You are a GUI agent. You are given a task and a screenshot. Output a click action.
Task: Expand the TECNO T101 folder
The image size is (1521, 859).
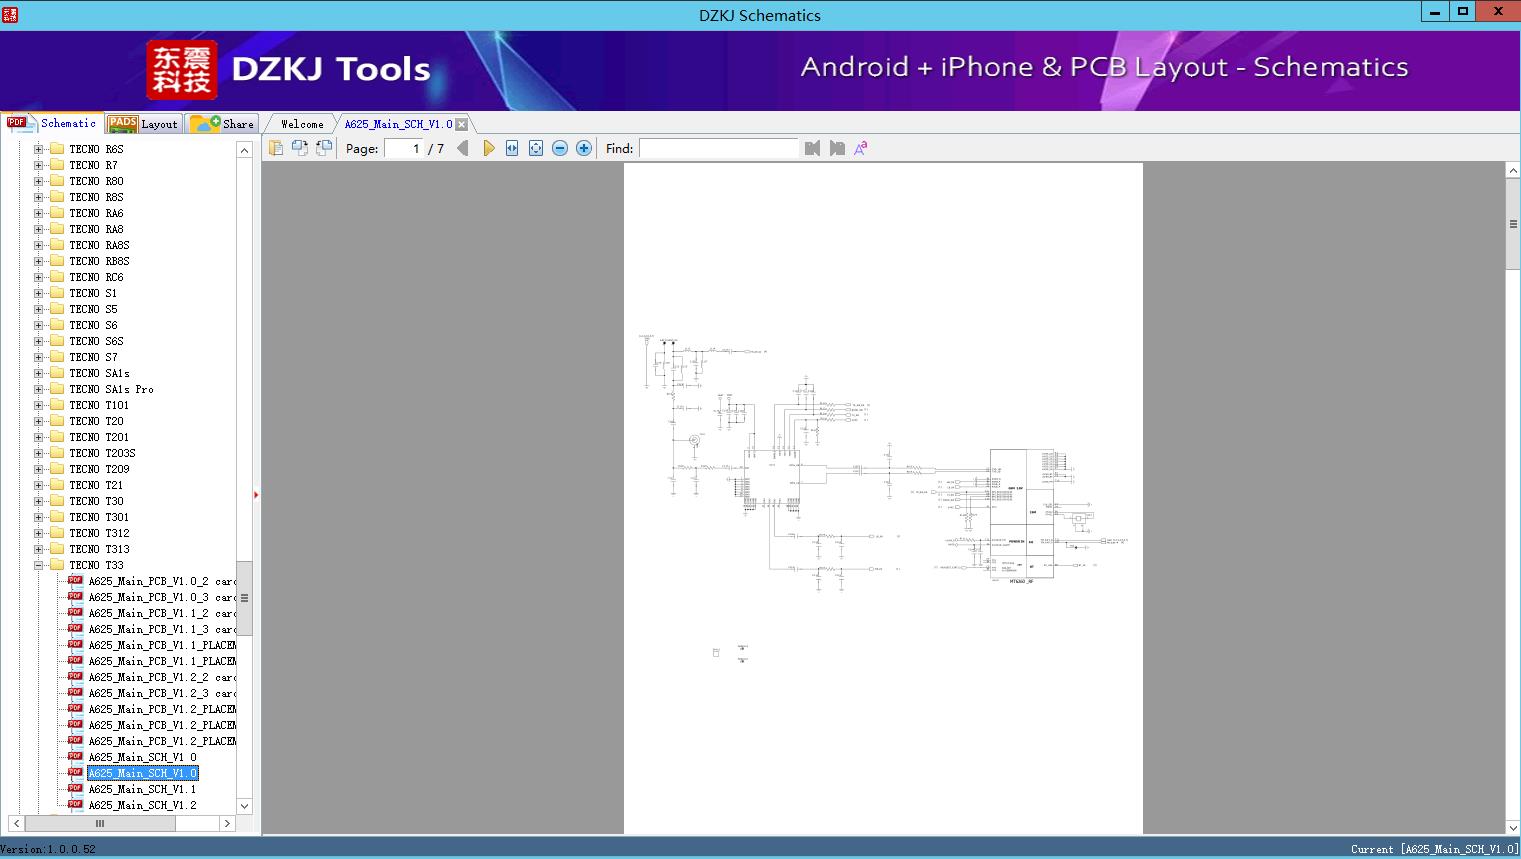click(39, 405)
